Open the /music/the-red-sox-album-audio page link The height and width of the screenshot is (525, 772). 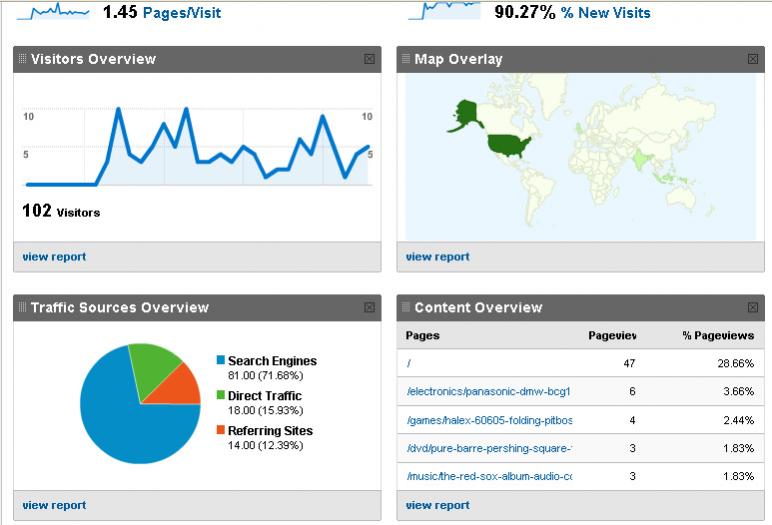point(489,476)
